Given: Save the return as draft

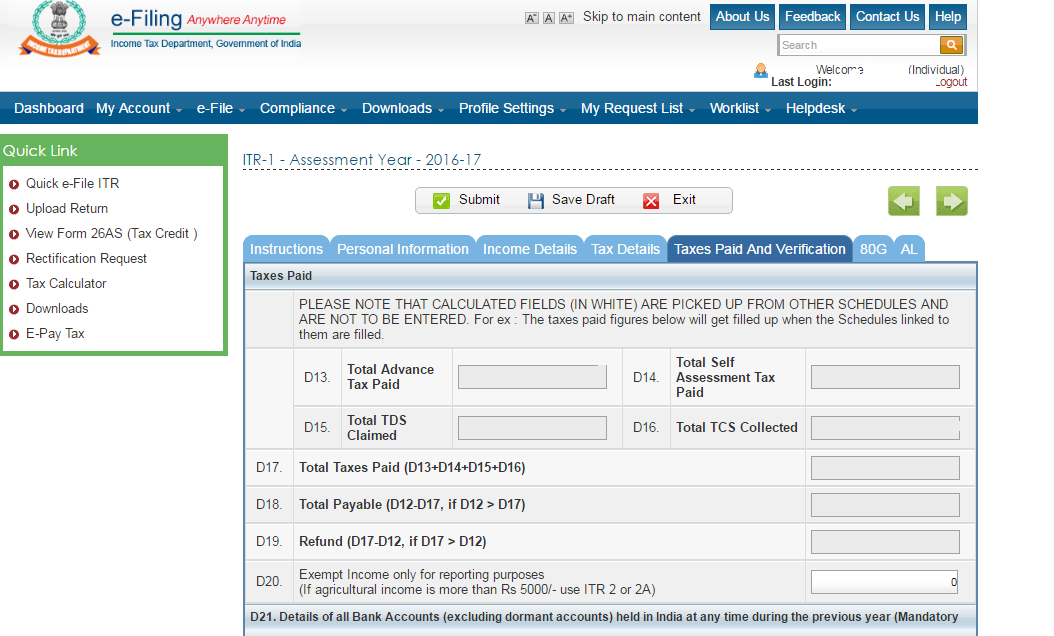Looking at the screenshot, I should coord(571,200).
